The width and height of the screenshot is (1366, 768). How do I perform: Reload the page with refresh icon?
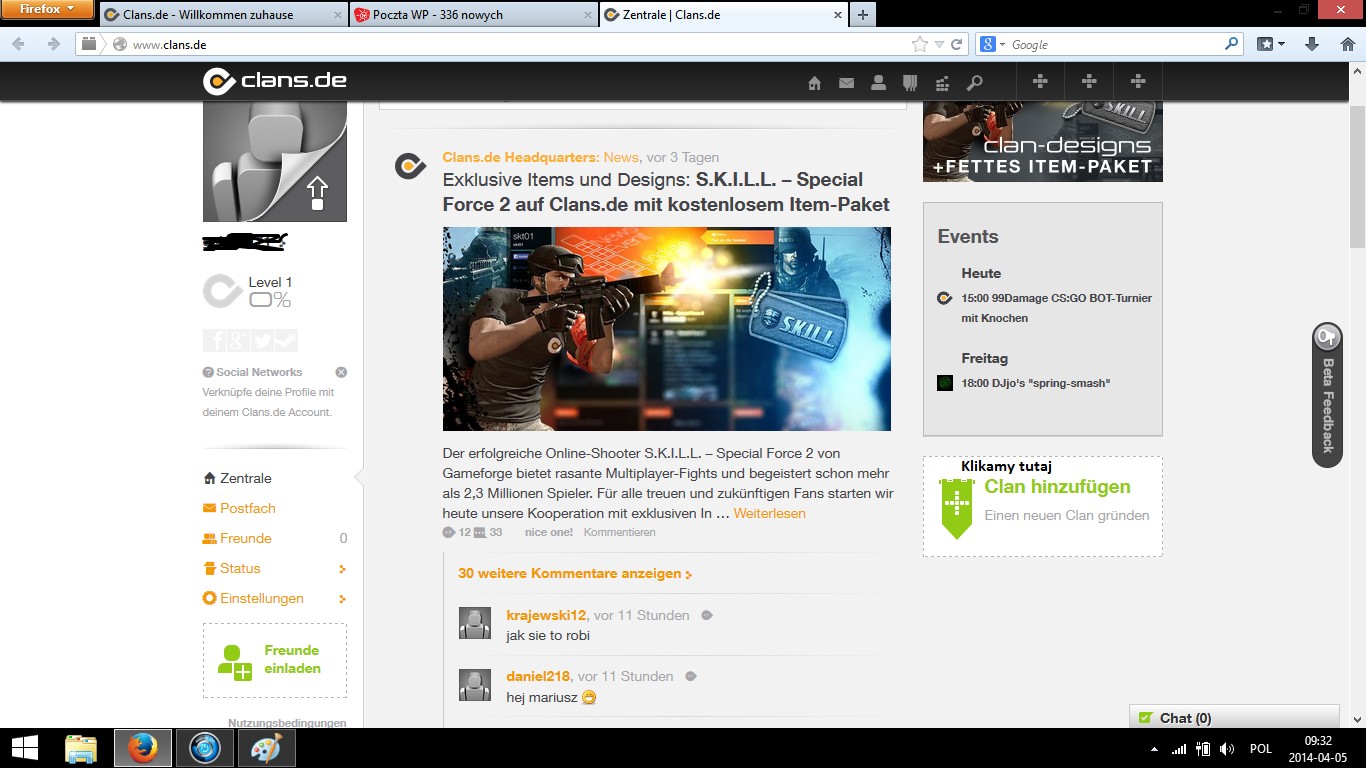[957, 44]
